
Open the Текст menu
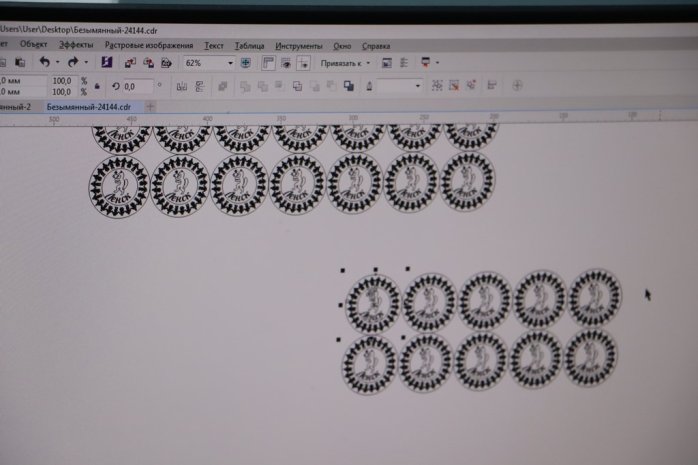[214, 45]
